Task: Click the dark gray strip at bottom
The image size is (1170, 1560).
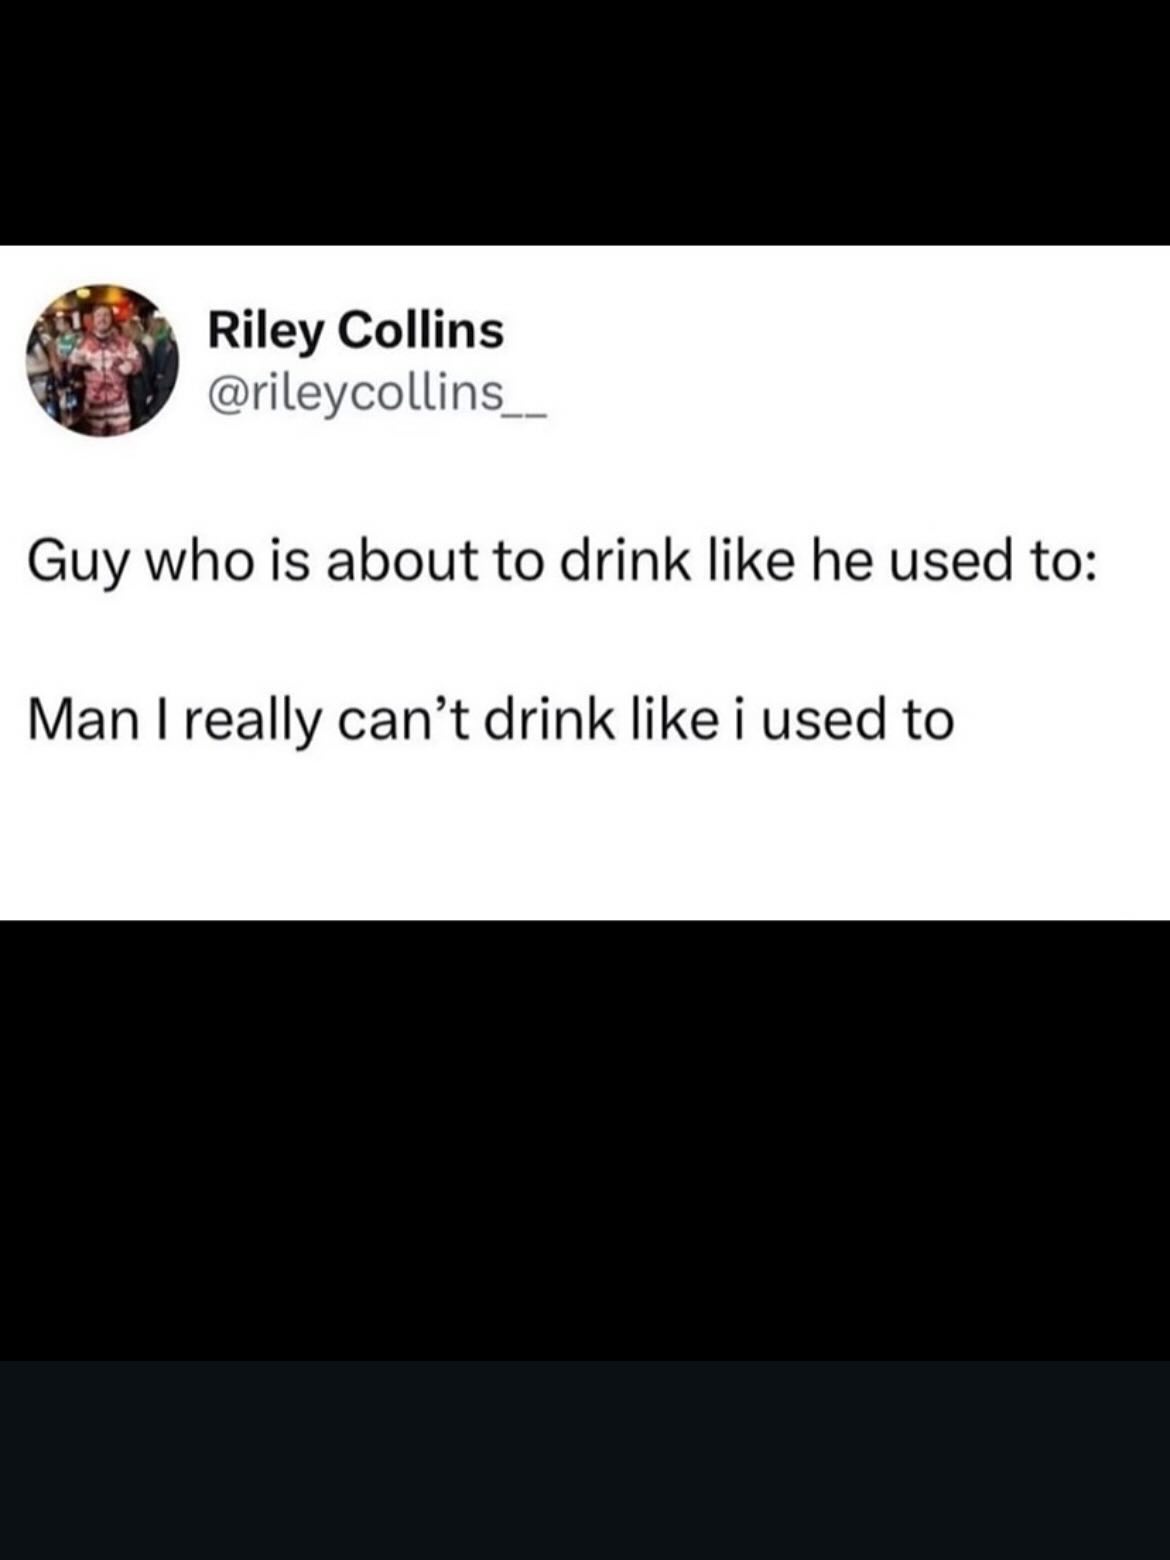Action: [x=585, y=1460]
